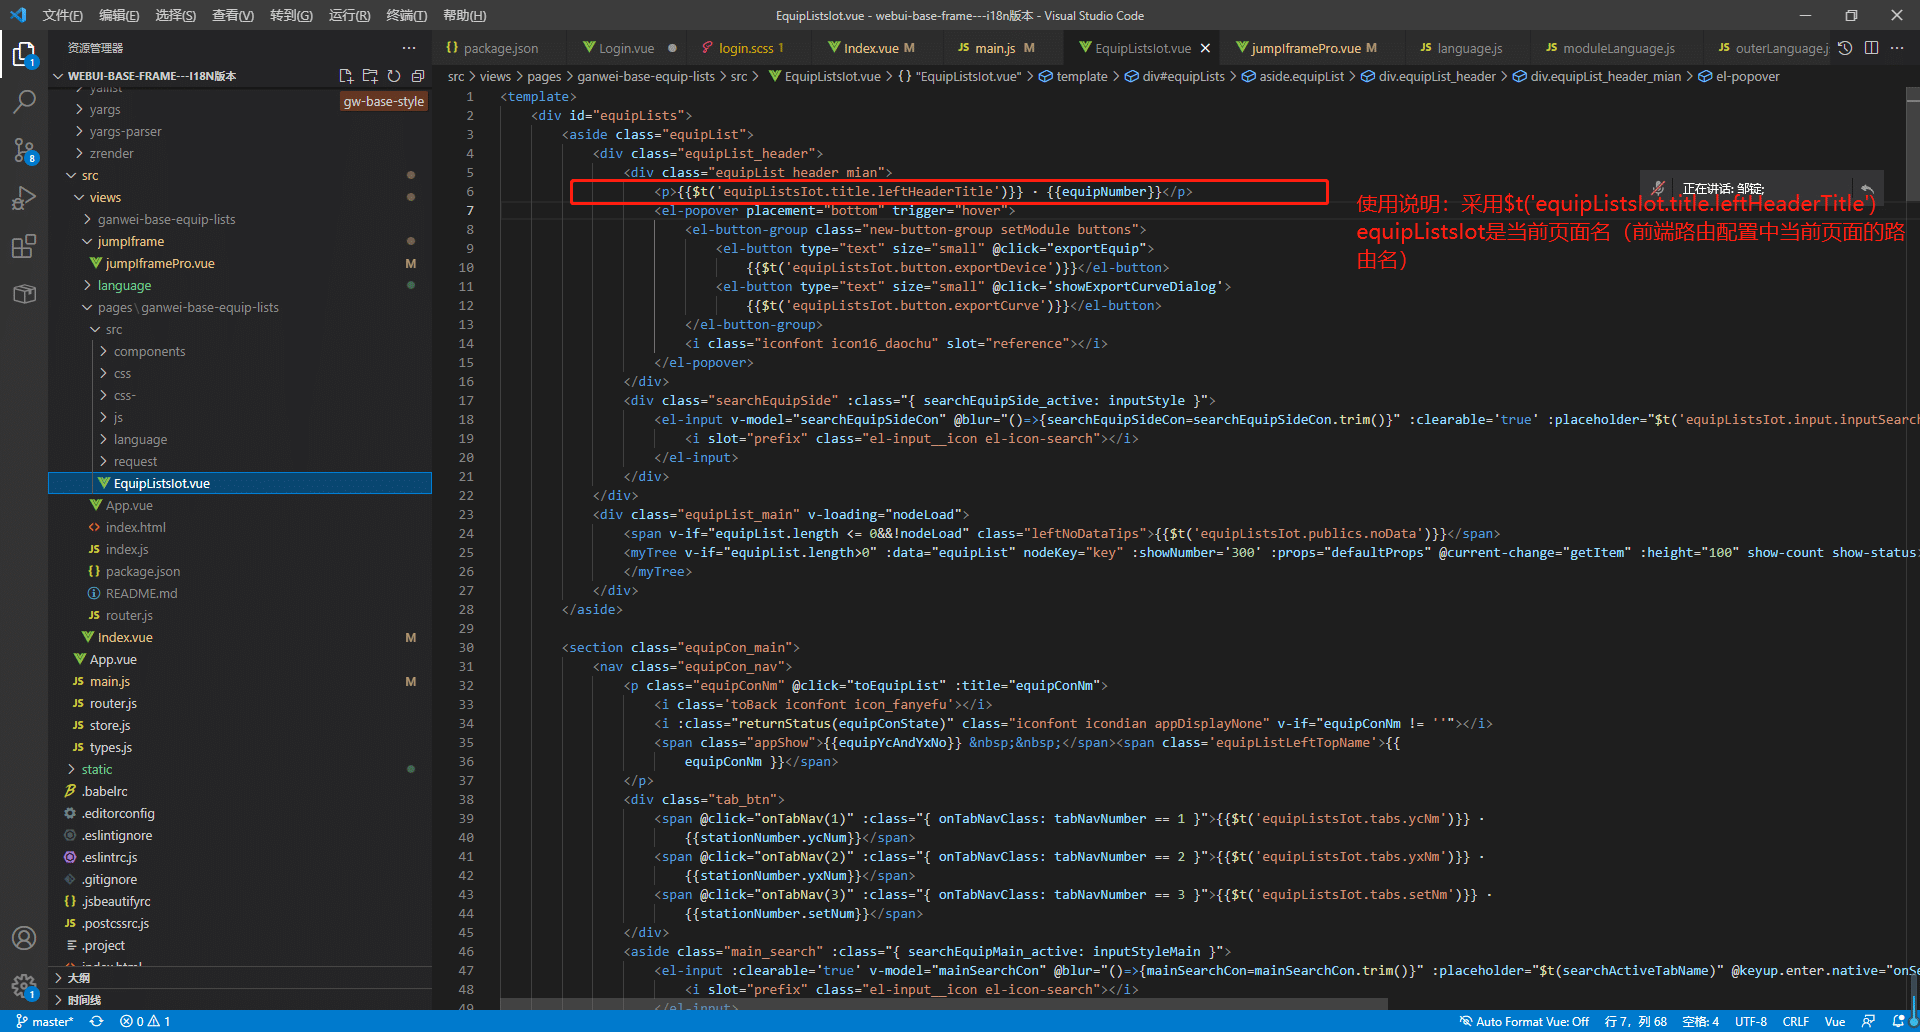Open router.js file in explorer

click(x=113, y=704)
